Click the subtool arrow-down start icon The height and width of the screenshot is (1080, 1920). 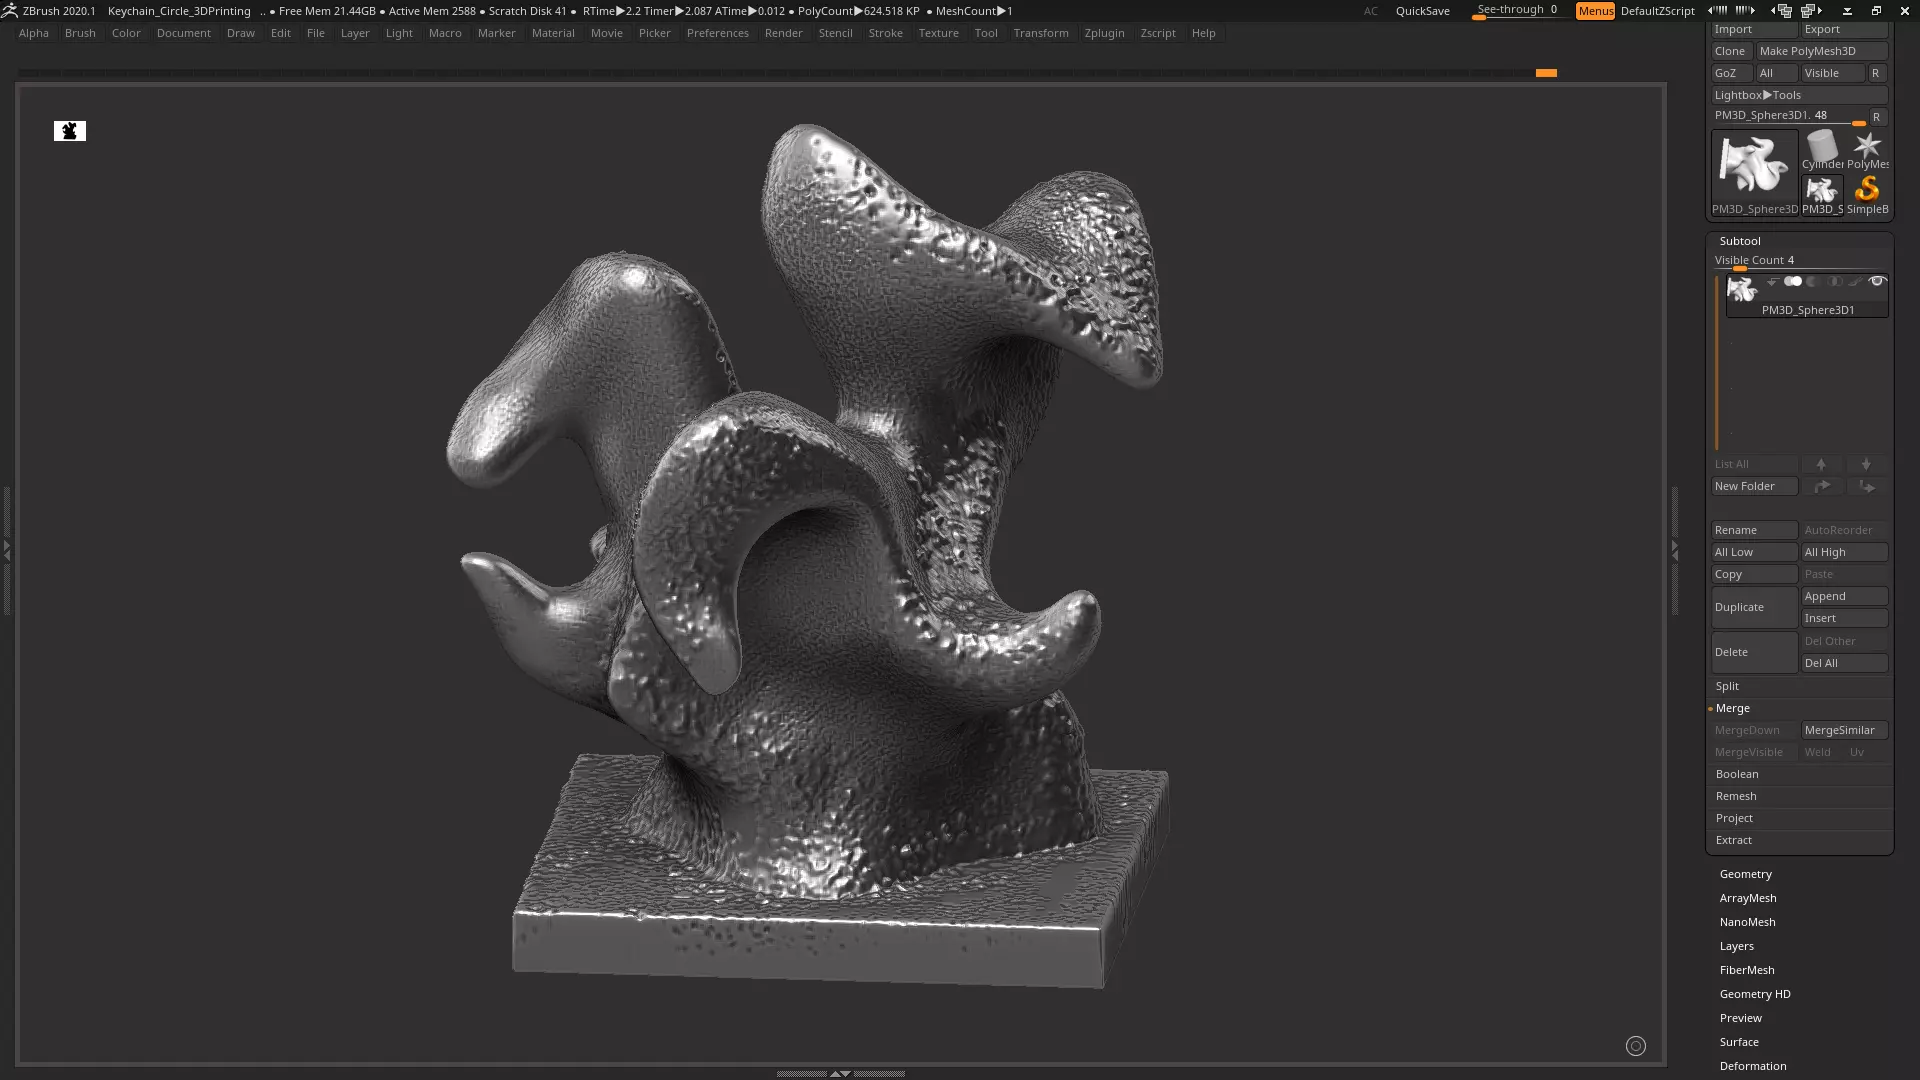pyautogui.click(x=1772, y=282)
